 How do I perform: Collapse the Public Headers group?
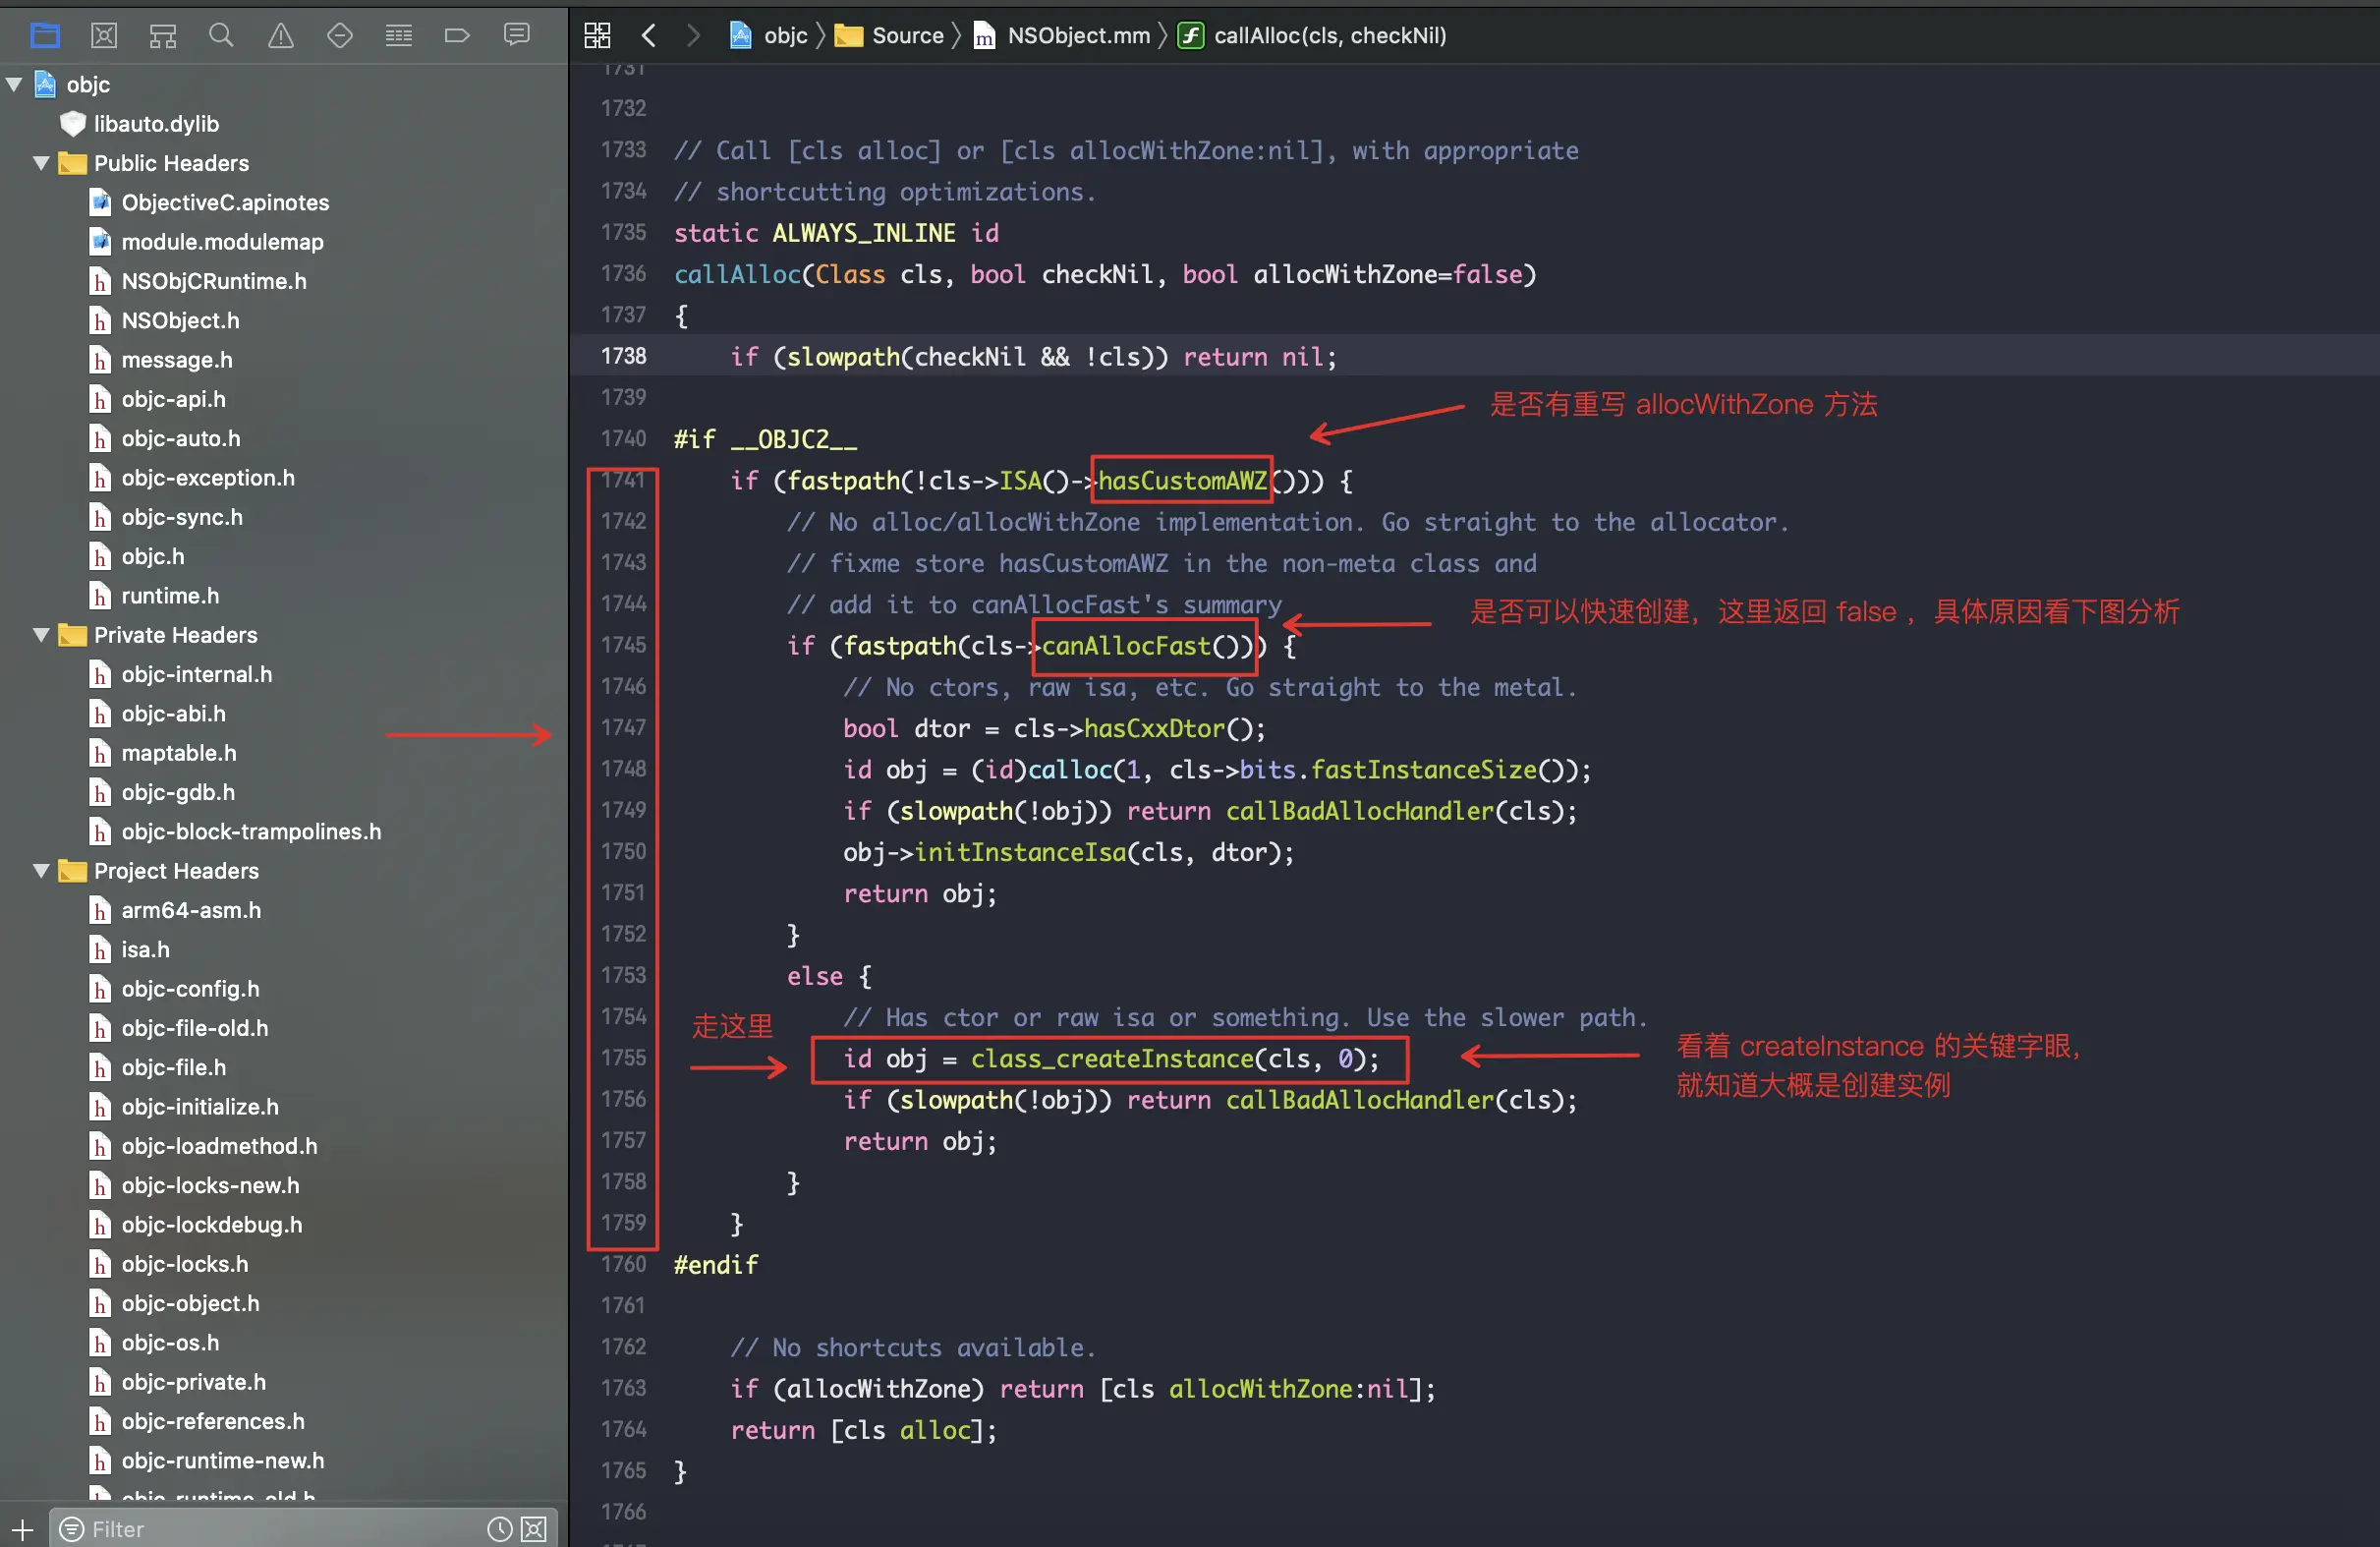click(41, 163)
